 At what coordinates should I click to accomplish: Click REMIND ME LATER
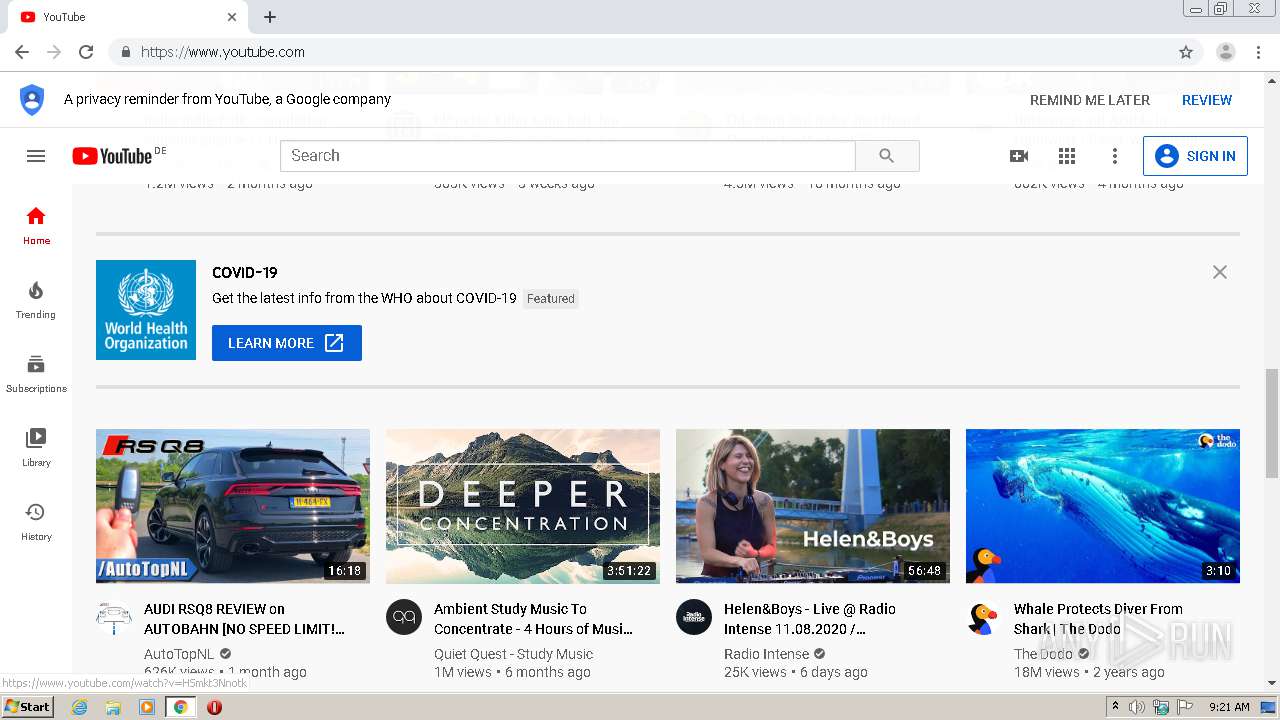tap(1090, 100)
